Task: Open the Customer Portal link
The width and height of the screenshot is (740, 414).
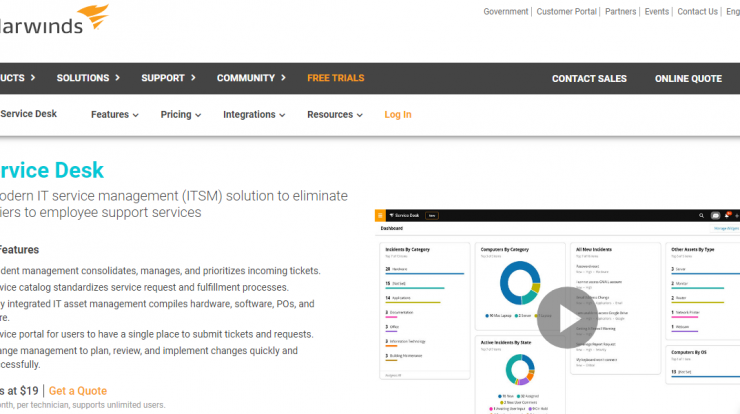Action: (566, 12)
